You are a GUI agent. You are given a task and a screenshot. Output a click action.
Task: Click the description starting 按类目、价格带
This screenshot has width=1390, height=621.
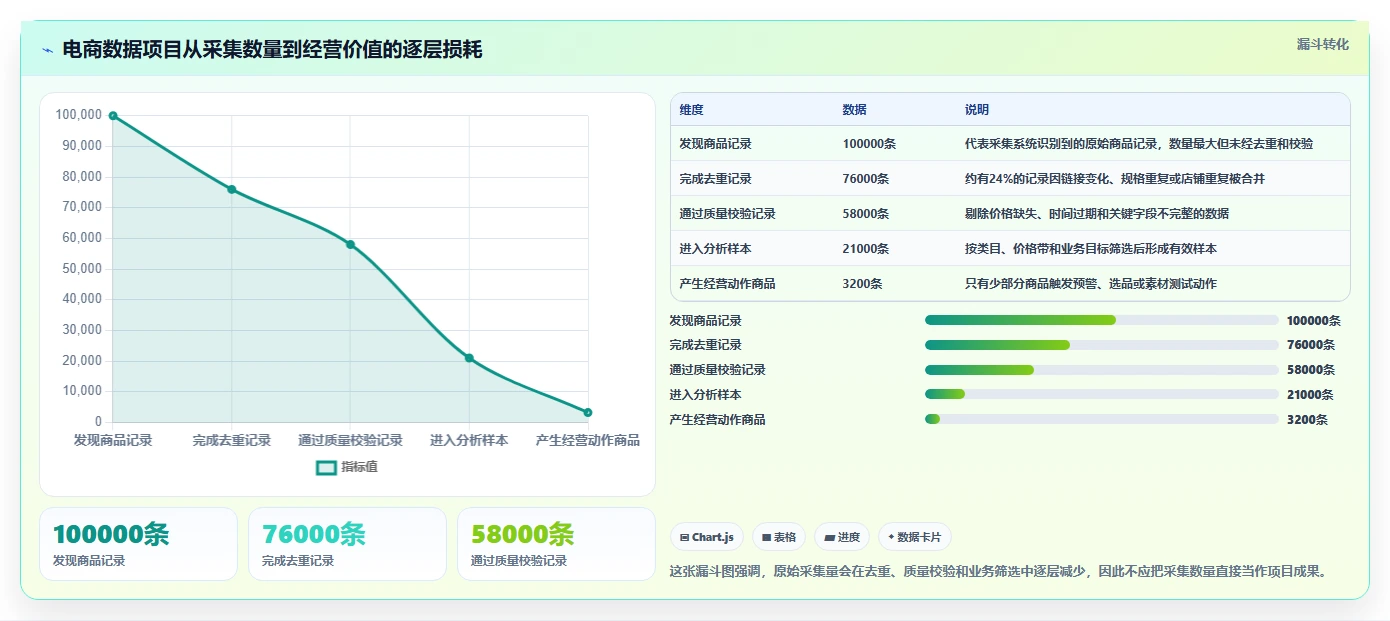[x=1091, y=249]
